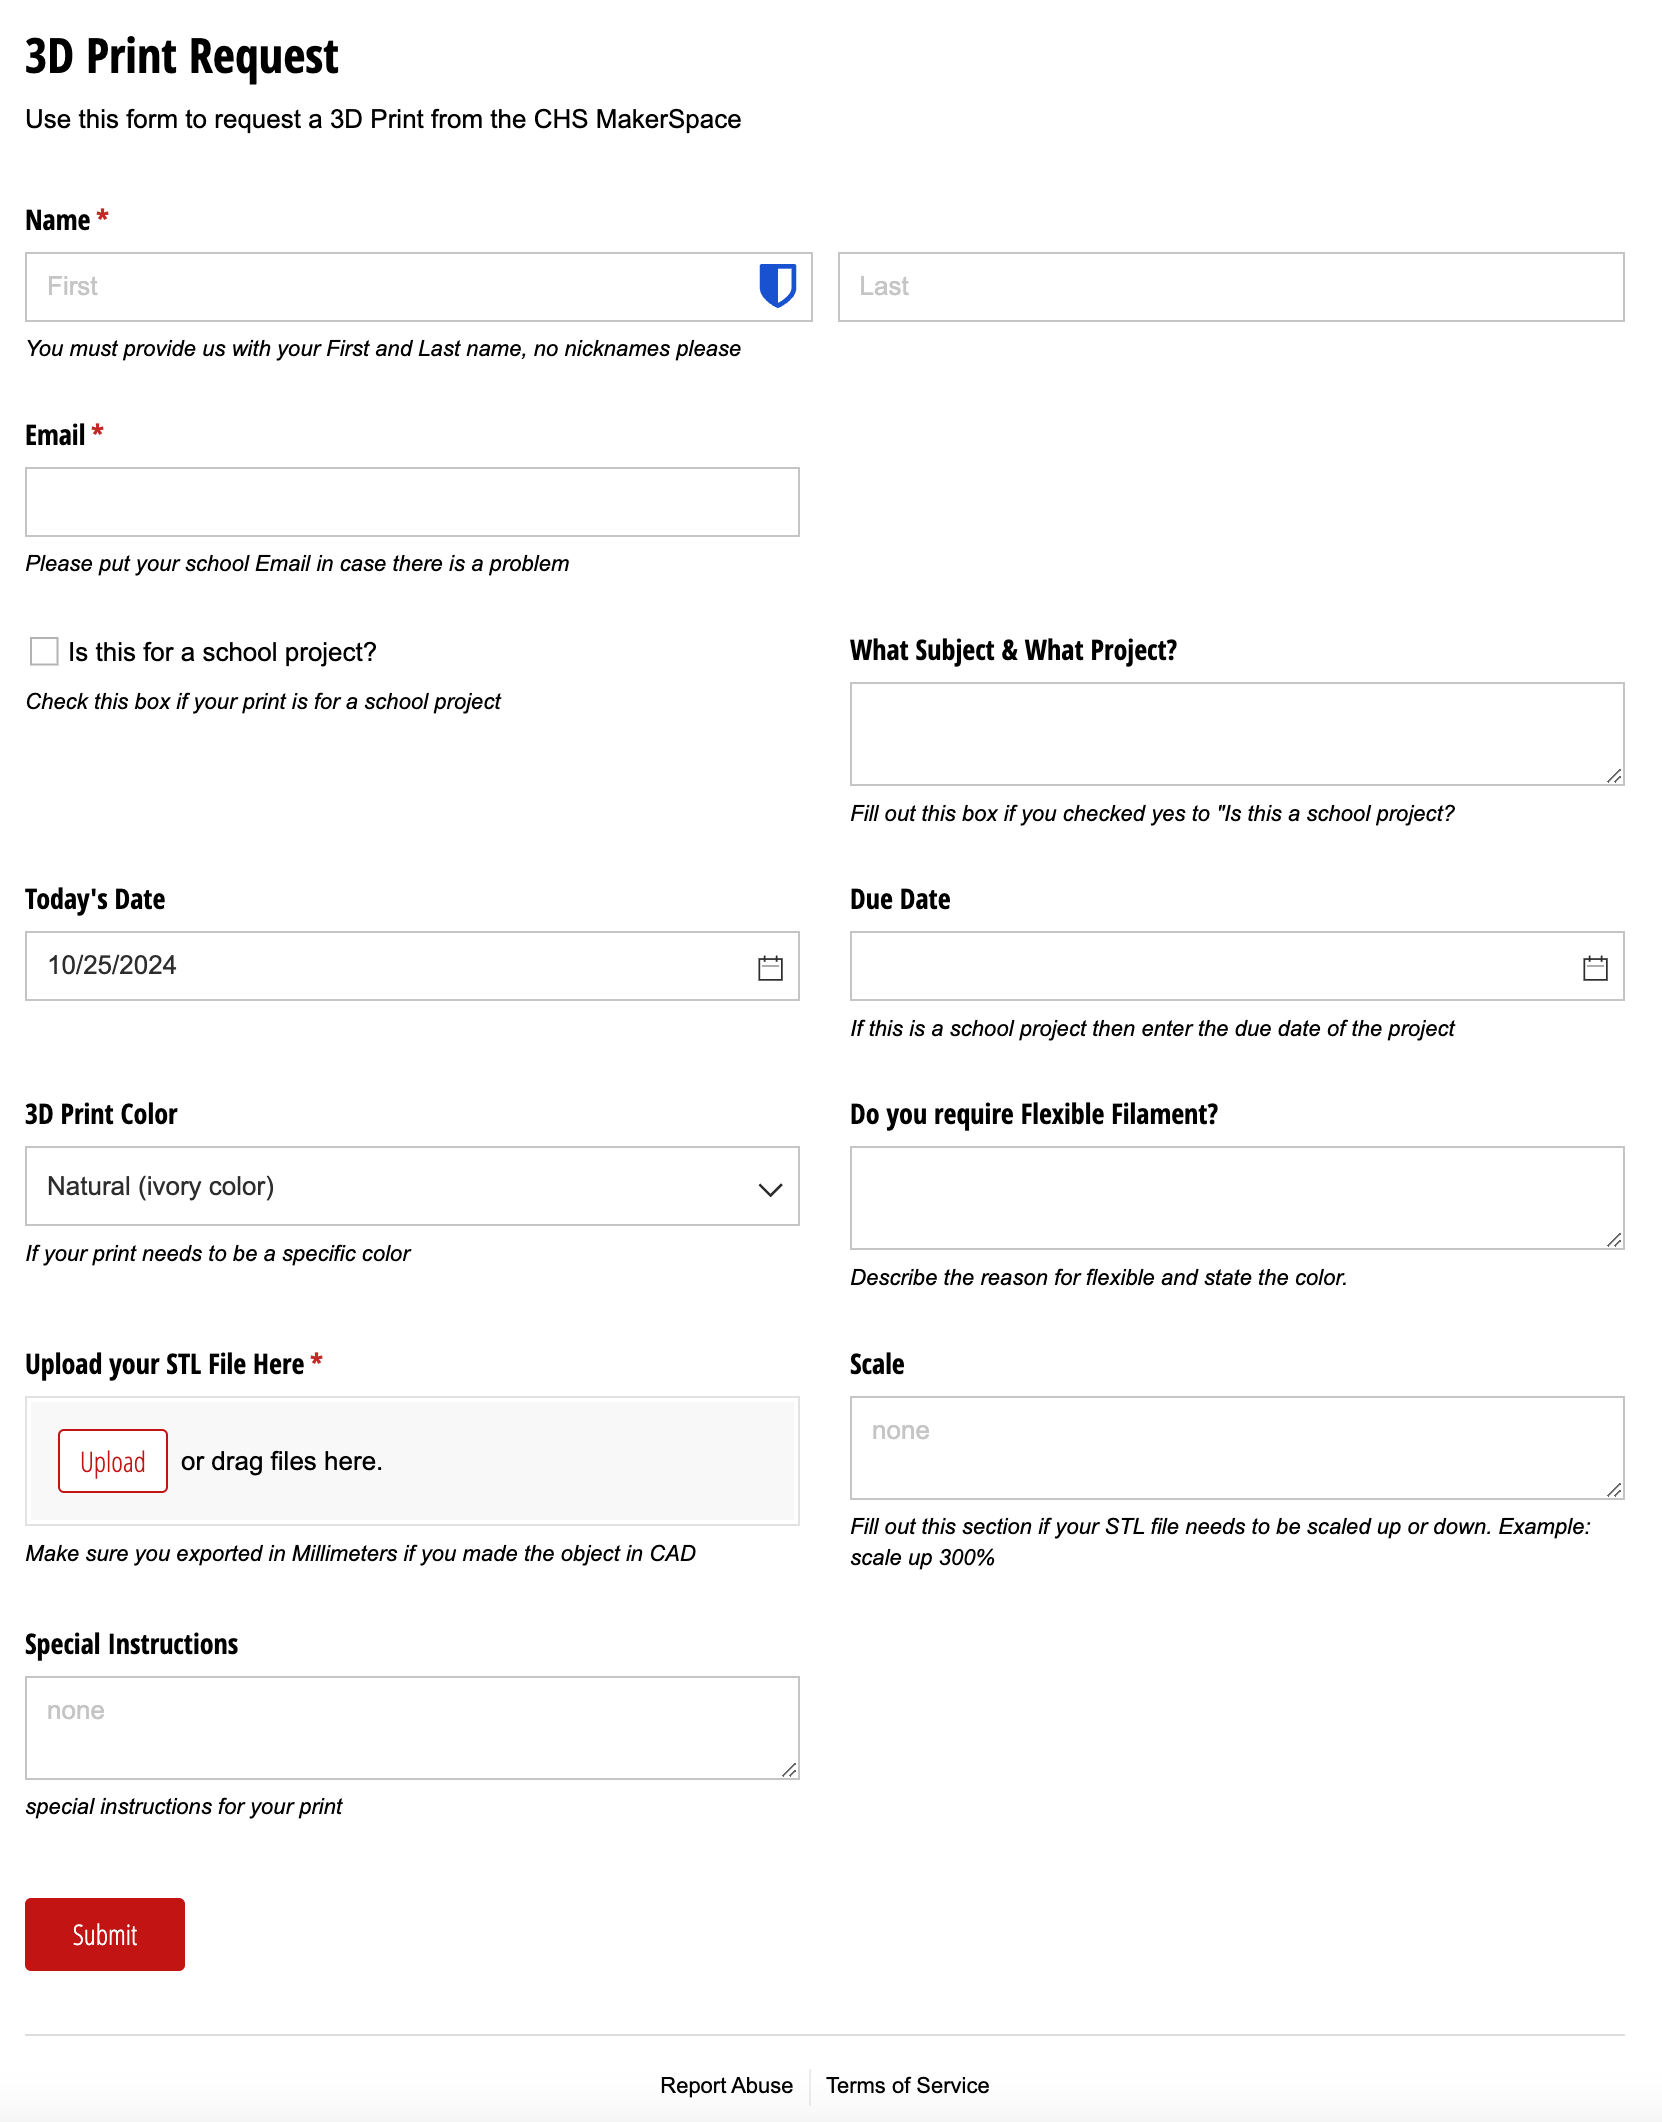Focus the First name input field
The width and height of the screenshot is (1662, 2122).
[x=390, y=287]
